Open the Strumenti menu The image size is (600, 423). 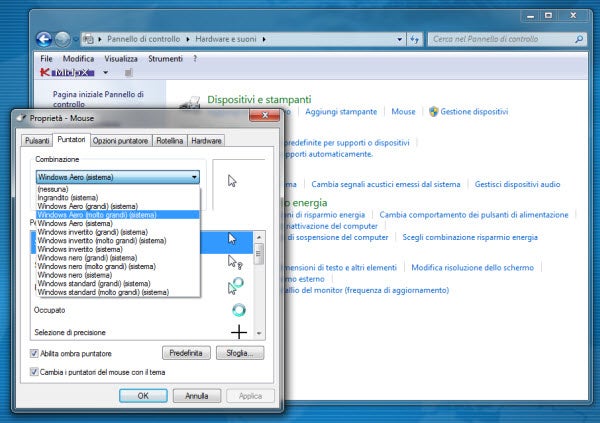[165, 59]
